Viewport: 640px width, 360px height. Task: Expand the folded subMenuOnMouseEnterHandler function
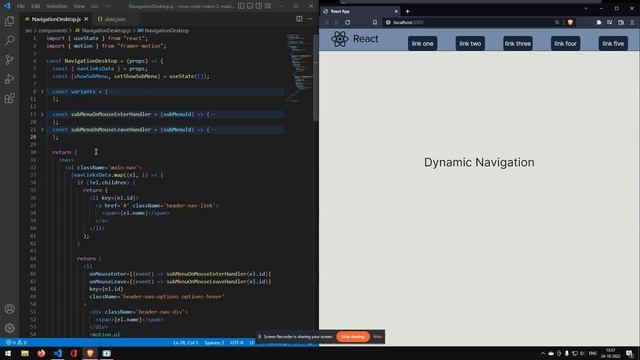pyautogui.click(x=42, y=114)
